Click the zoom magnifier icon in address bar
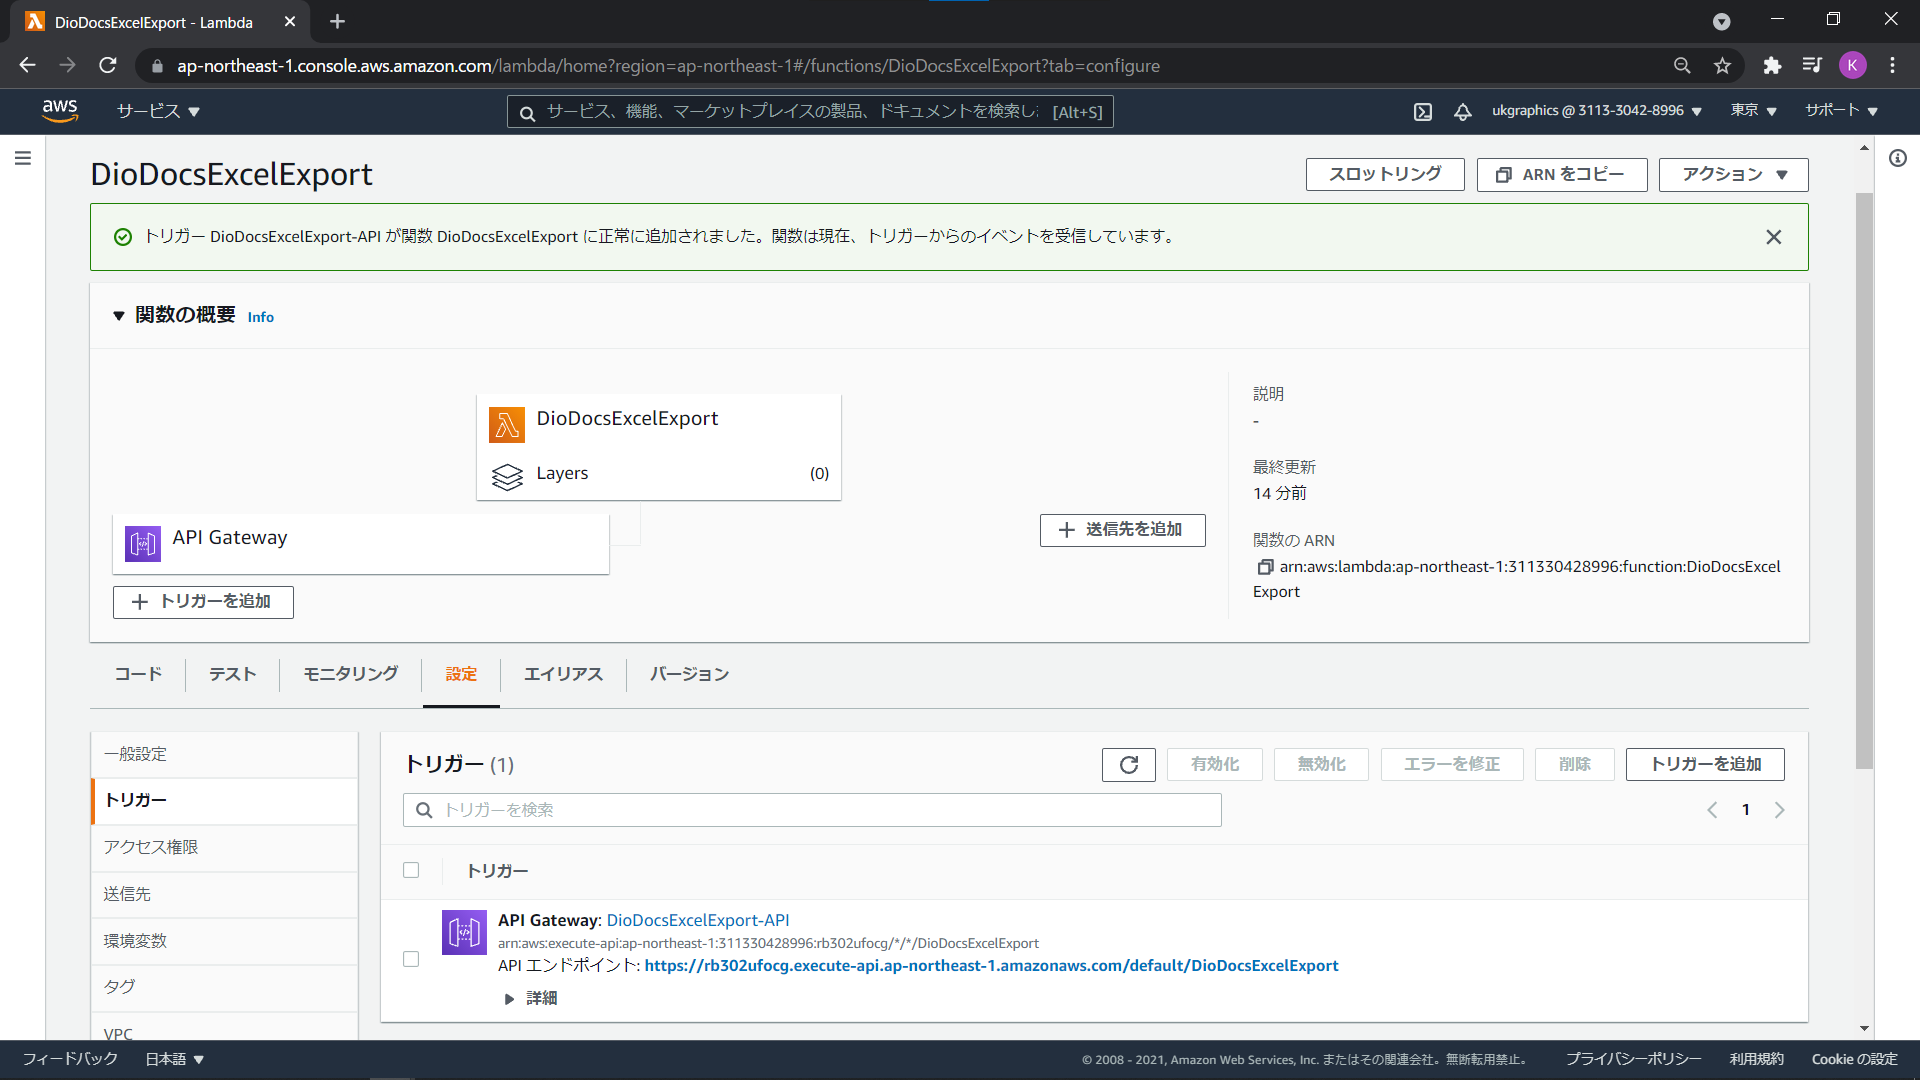This screenshot has width=1920, height=1080. pyautogui.click(x=1682, y=66)
